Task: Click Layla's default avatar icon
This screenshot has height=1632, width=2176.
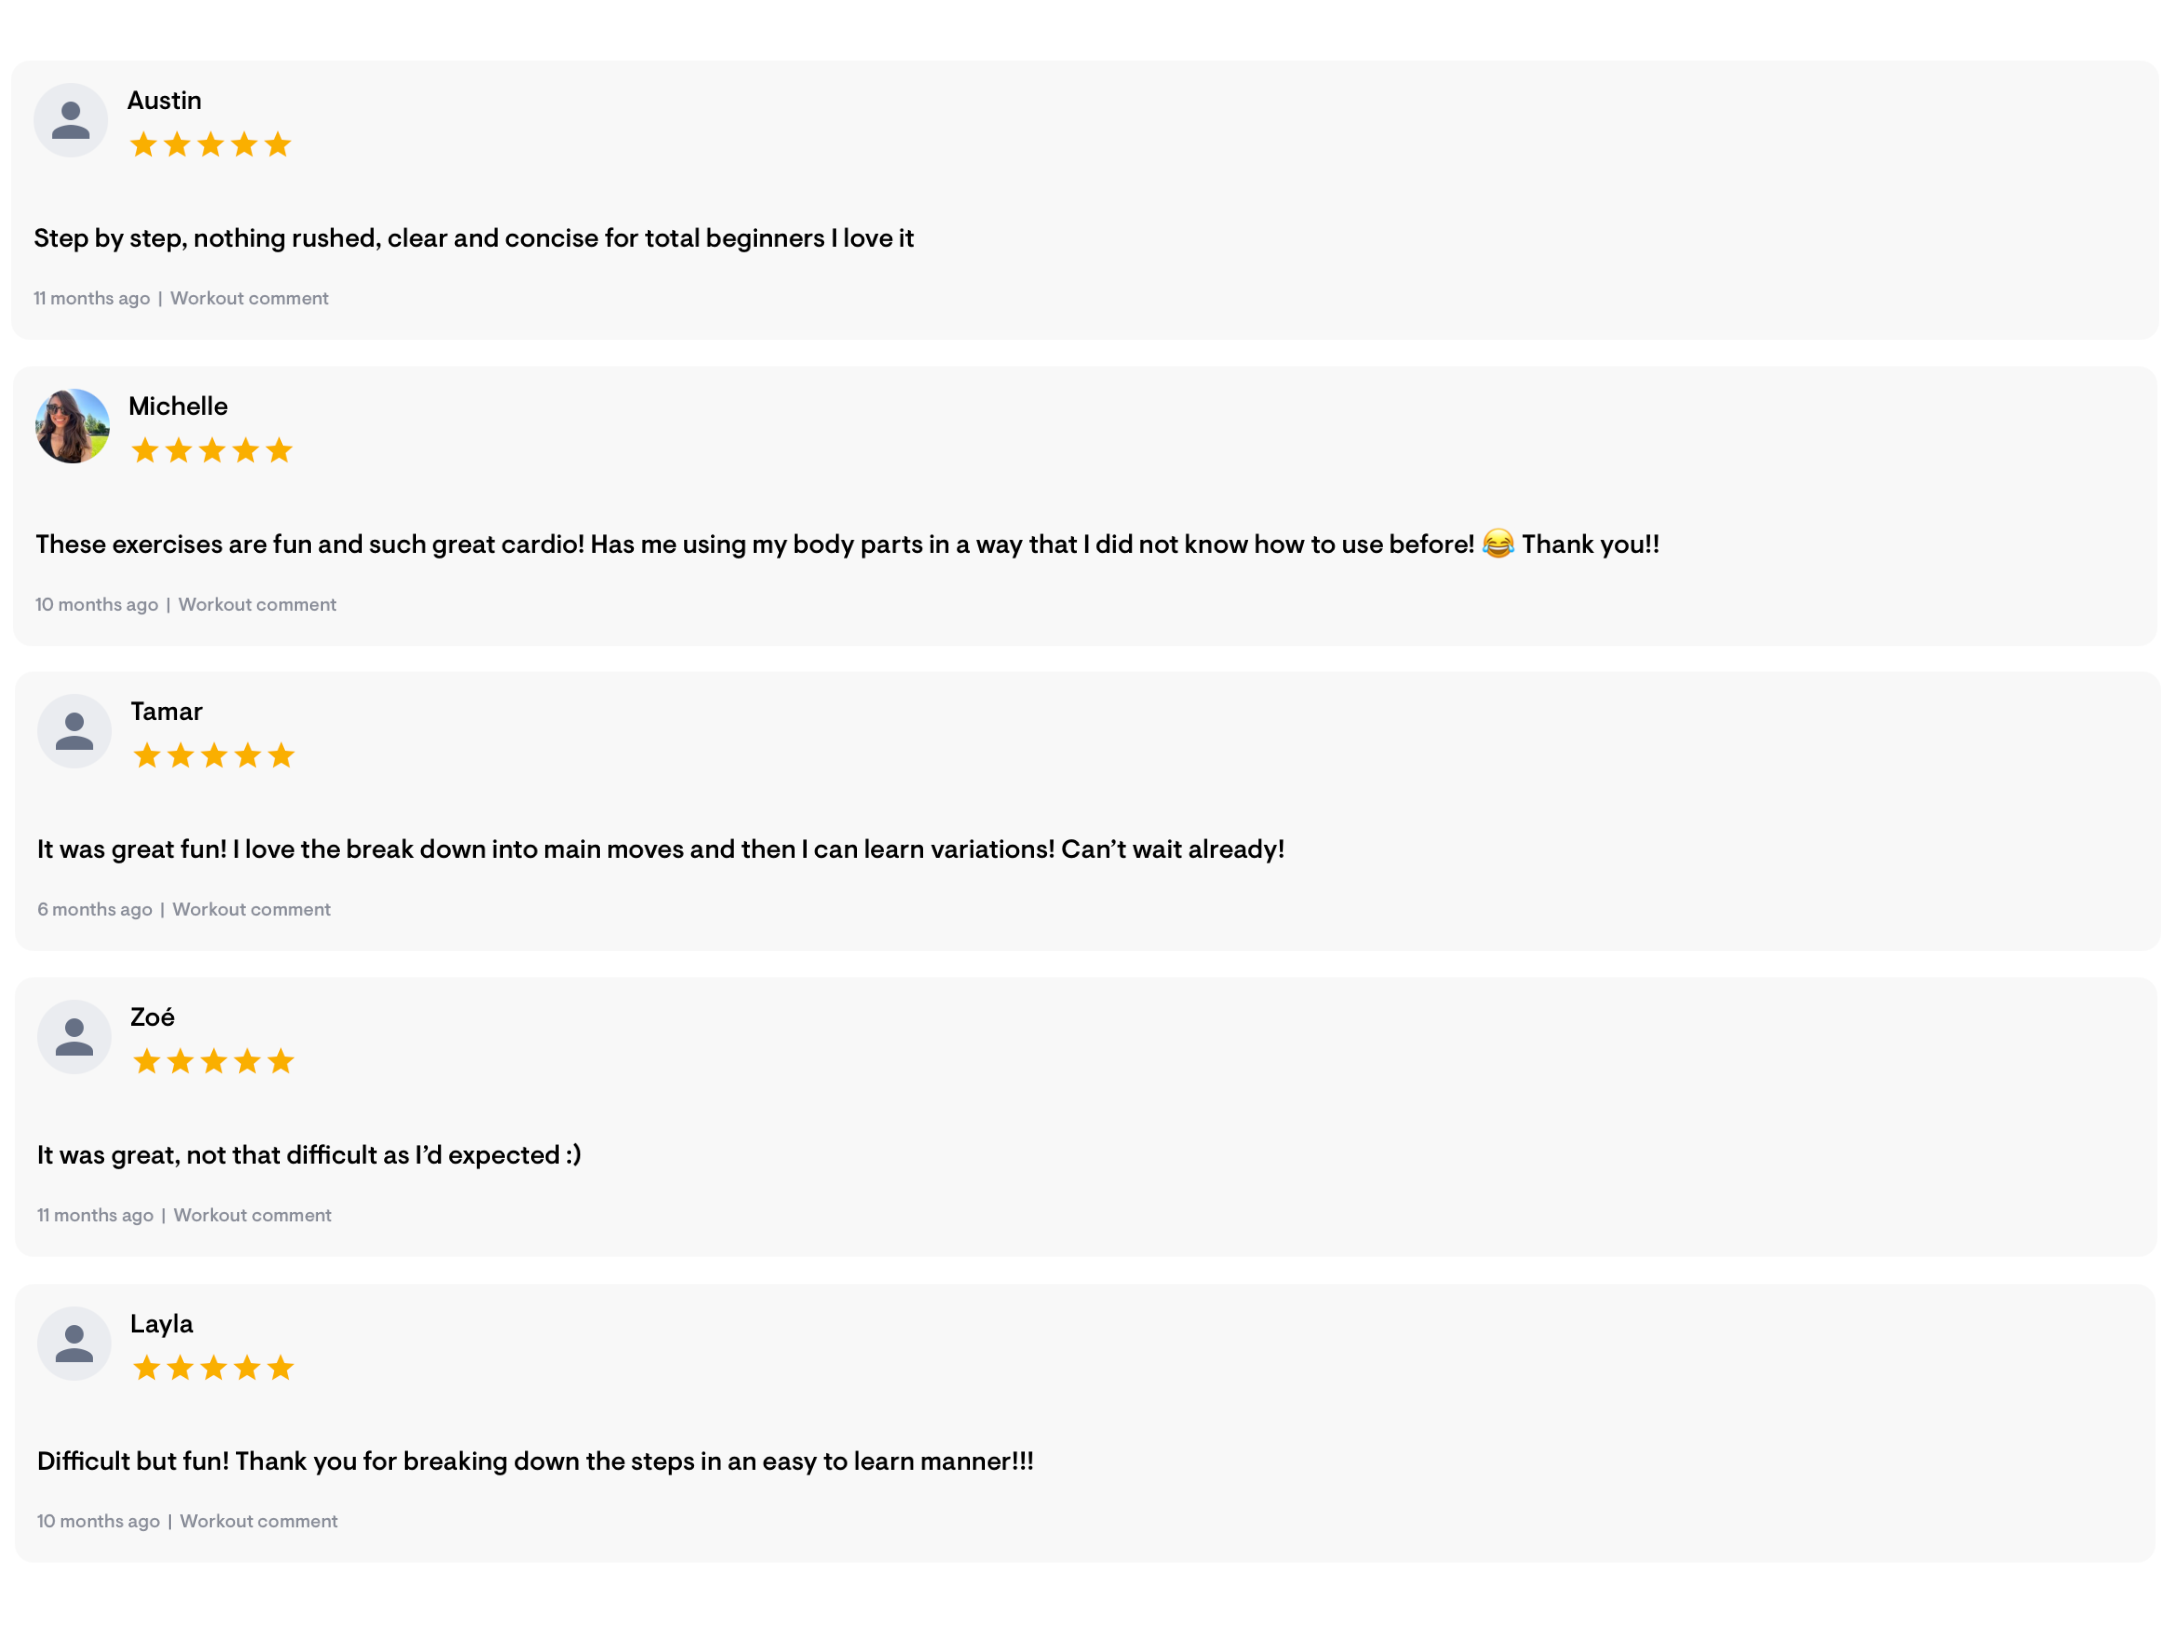Action: click(x=74, y=1343)
